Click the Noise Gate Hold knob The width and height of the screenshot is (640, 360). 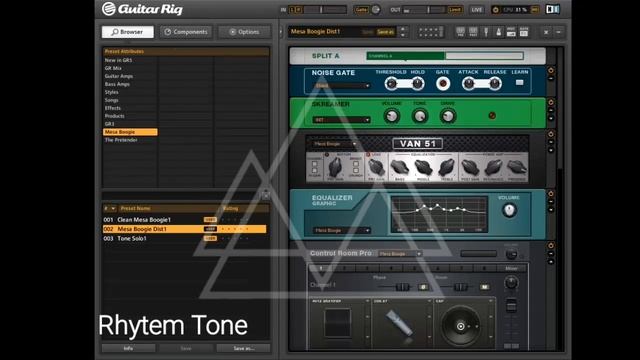417,84
